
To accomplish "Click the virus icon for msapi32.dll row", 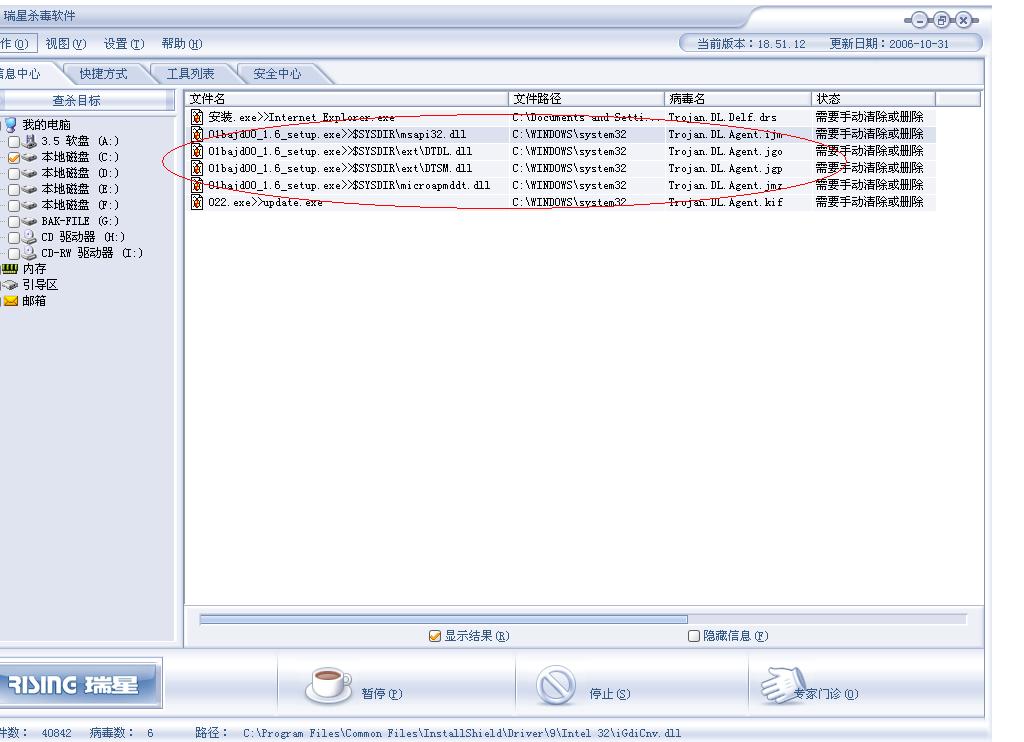I will (197, 134).
